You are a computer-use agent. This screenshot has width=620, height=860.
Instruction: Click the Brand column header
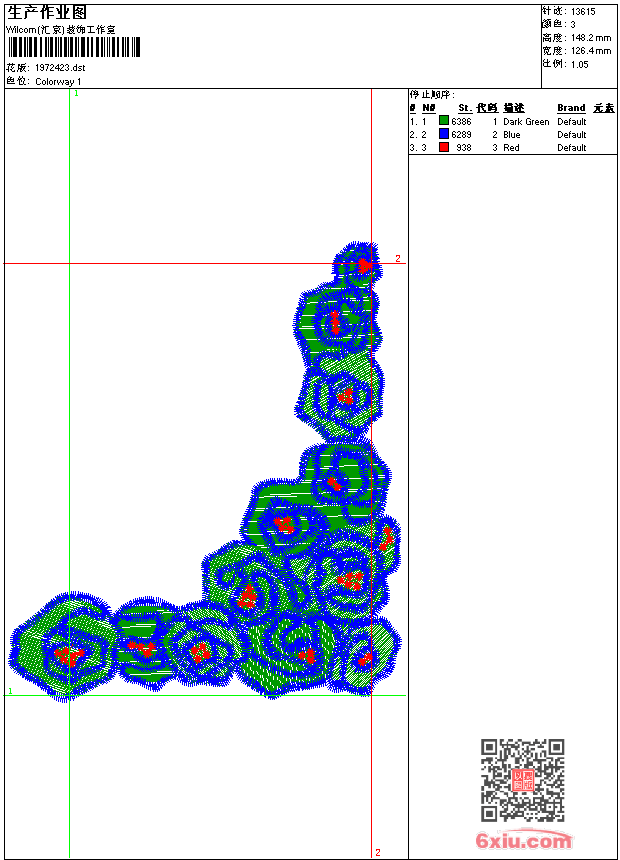(x=571, y=108)
